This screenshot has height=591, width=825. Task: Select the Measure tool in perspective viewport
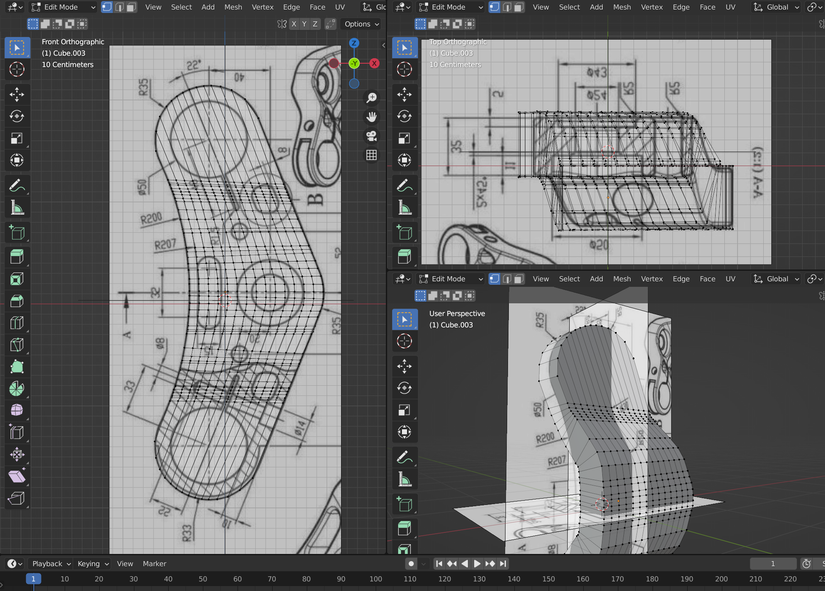pyautogui.click(x=405, y=480)
